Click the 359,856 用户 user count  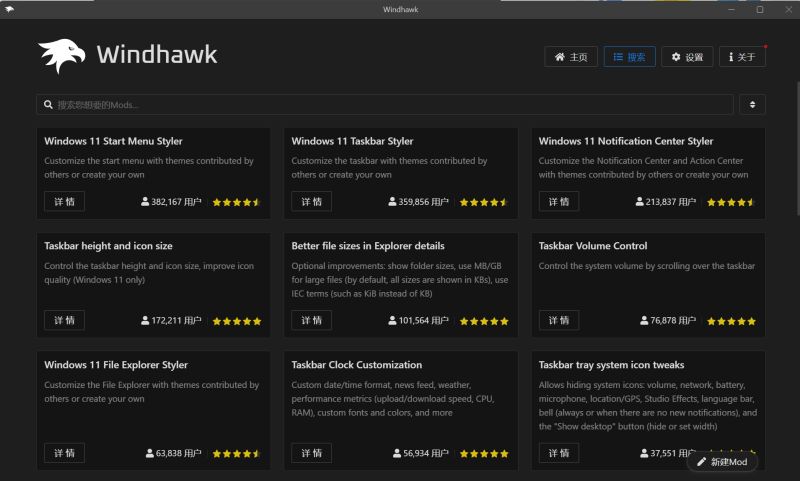(418, 202)
